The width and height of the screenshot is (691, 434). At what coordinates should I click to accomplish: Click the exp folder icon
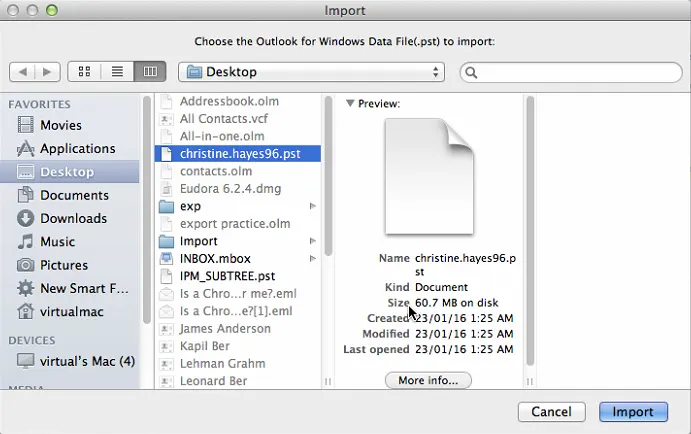pyautogui.click(x=166, y=206)
